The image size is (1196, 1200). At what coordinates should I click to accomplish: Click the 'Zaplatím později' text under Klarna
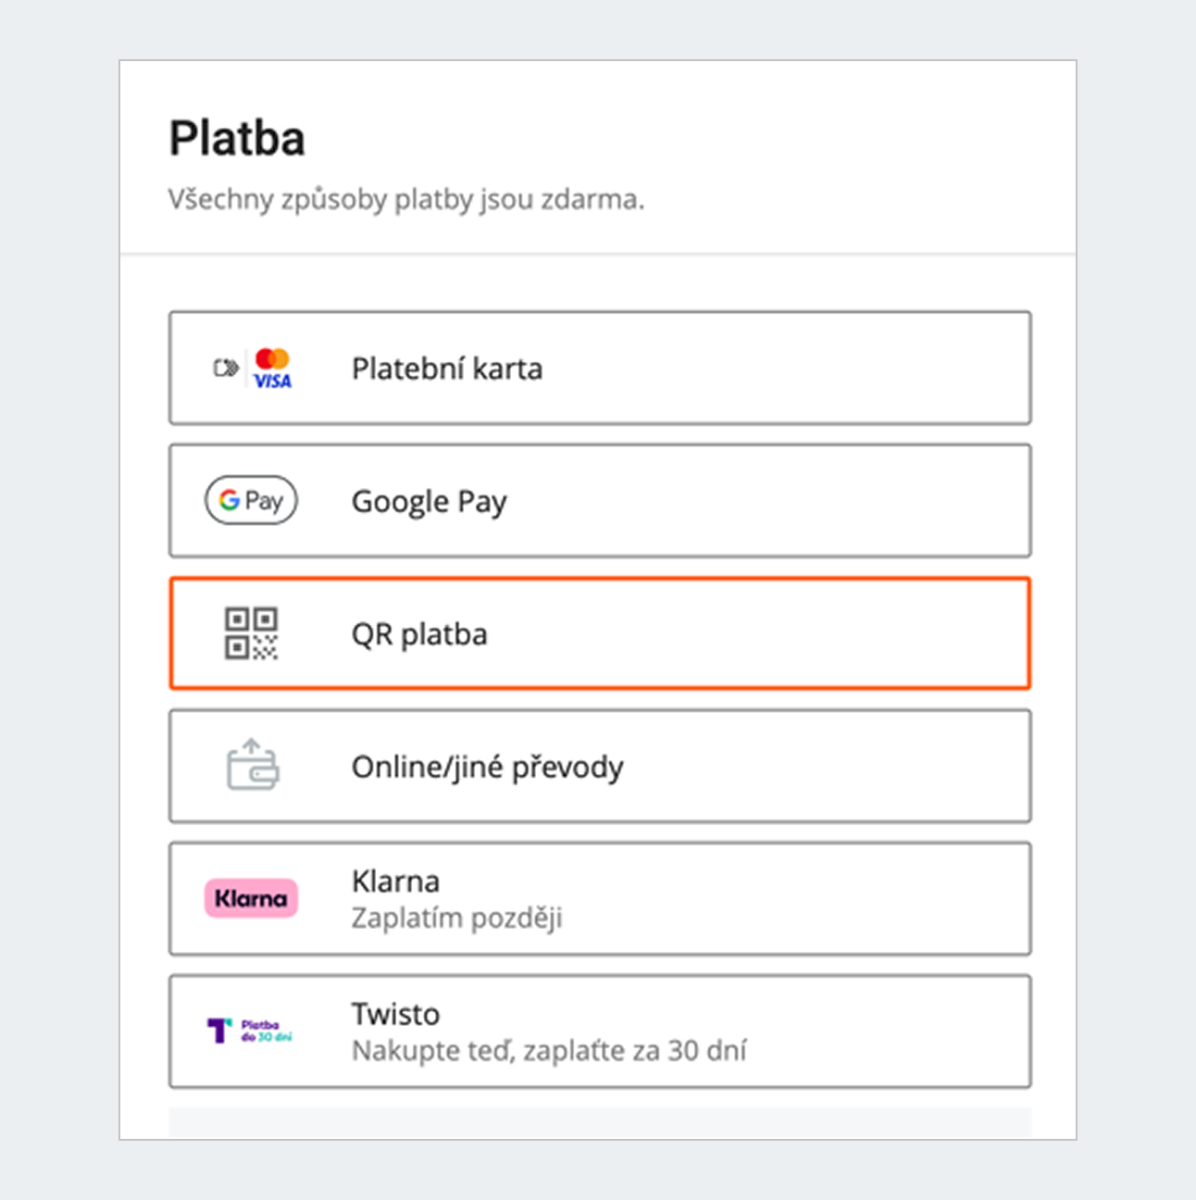click(x=456, y=917)
